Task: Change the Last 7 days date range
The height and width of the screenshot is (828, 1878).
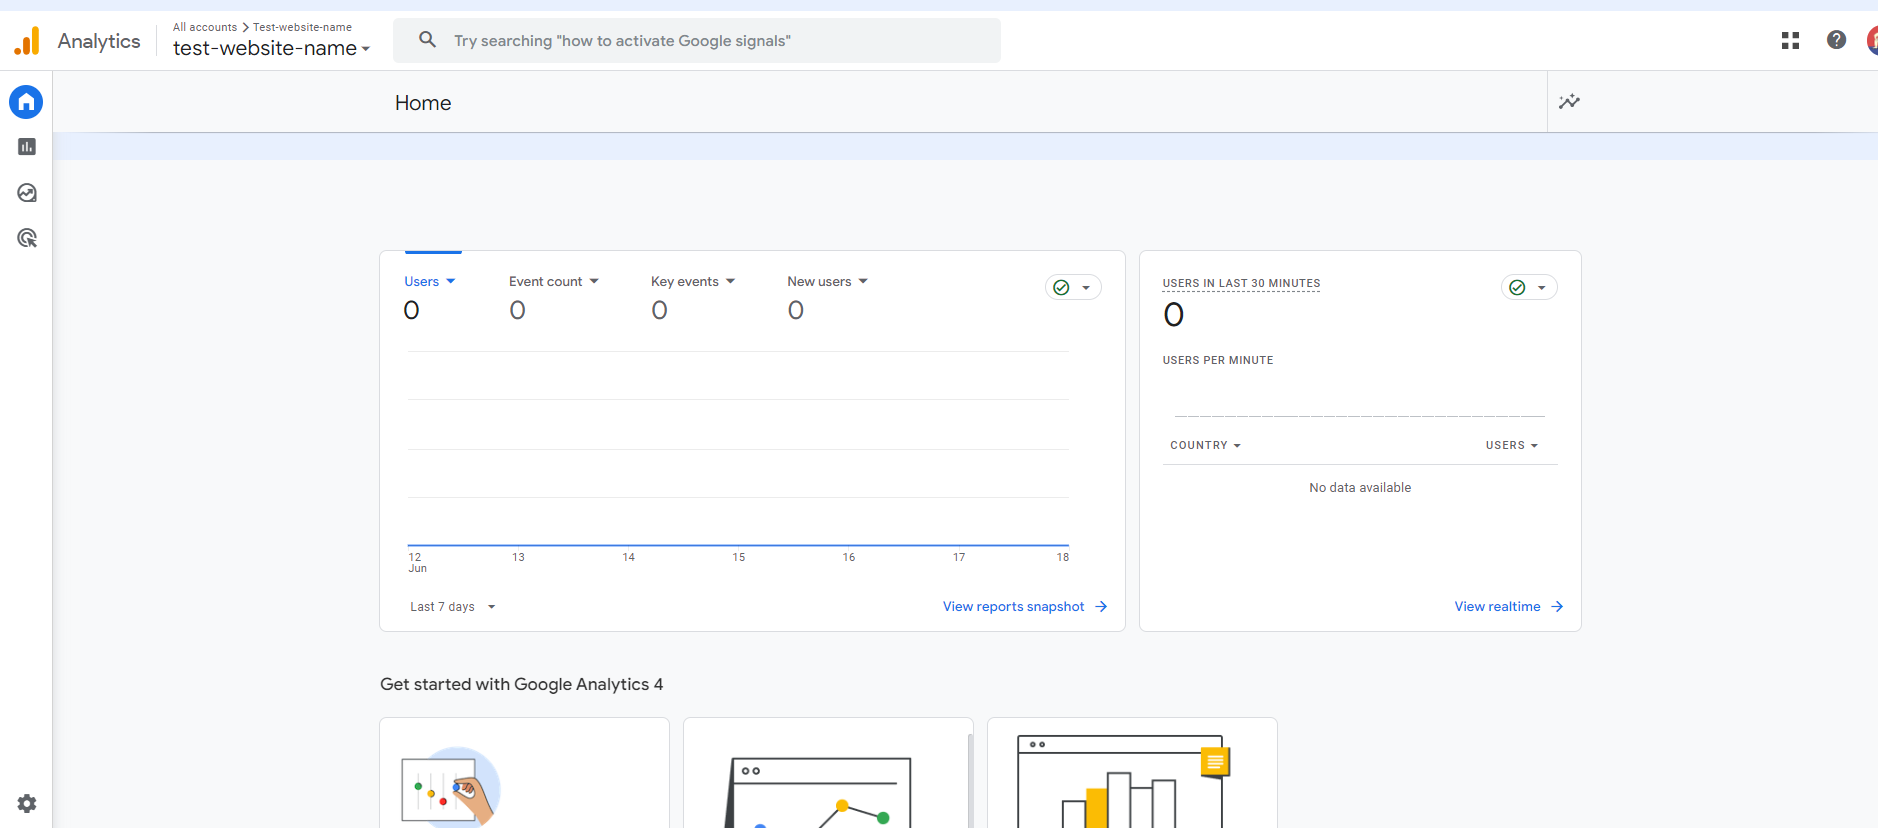Action: (x=452, y=607)
